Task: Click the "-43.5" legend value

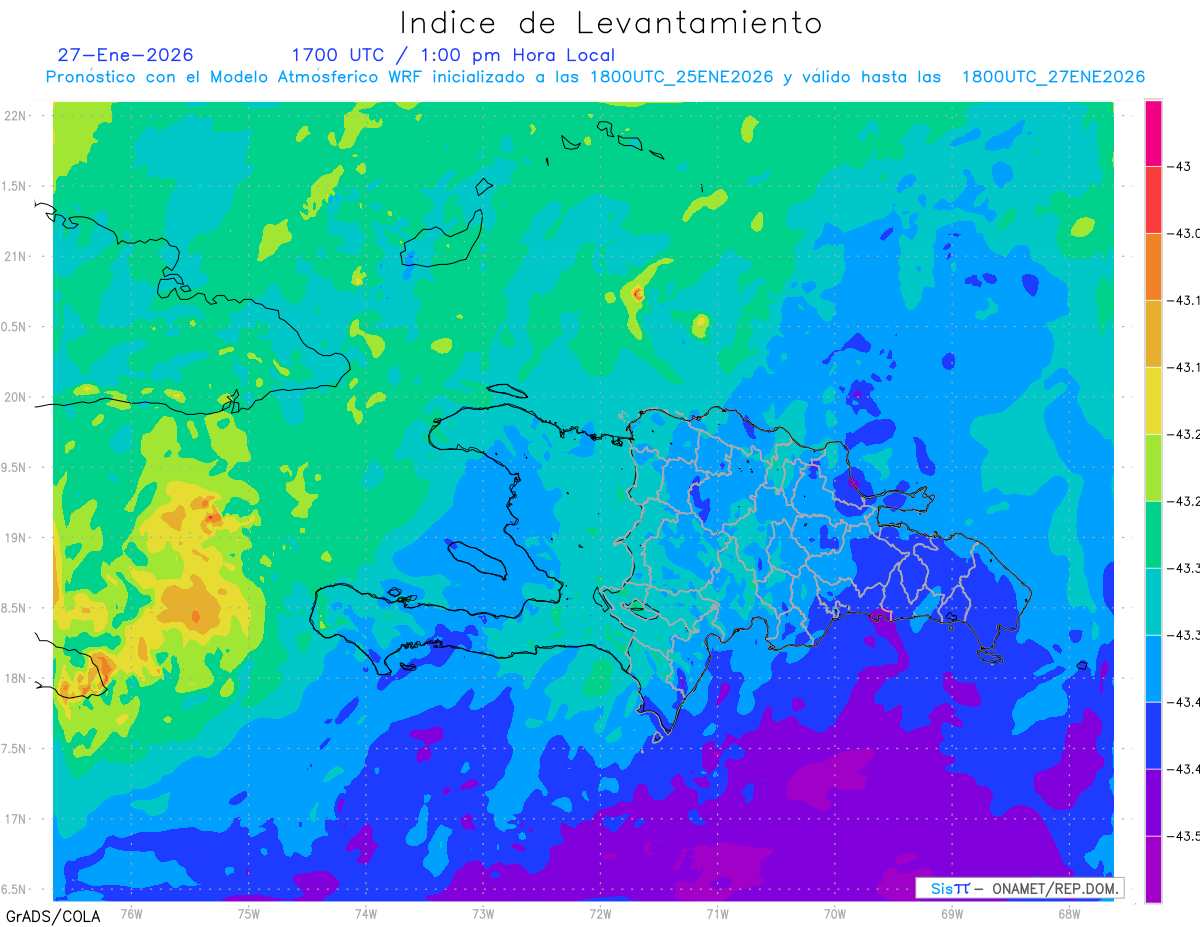Action: click(x=1185, y=836)
